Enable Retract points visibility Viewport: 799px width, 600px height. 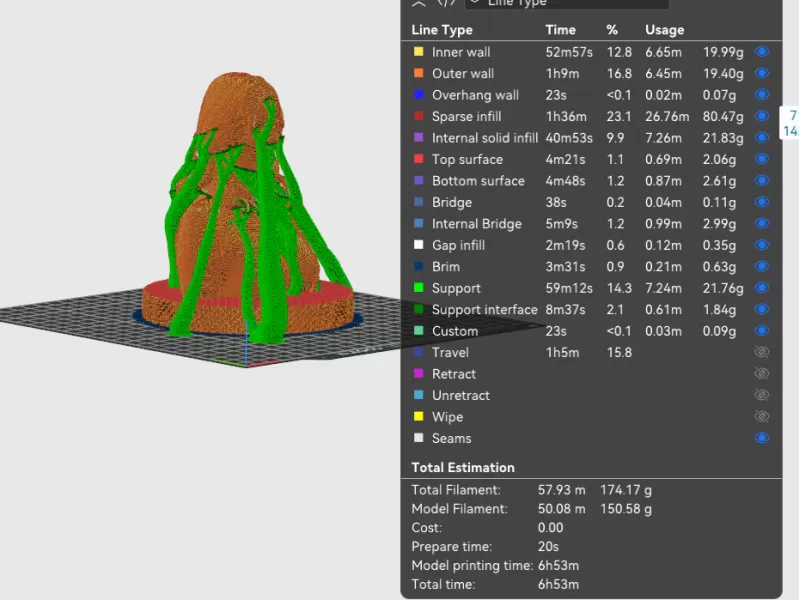point(762,374)
